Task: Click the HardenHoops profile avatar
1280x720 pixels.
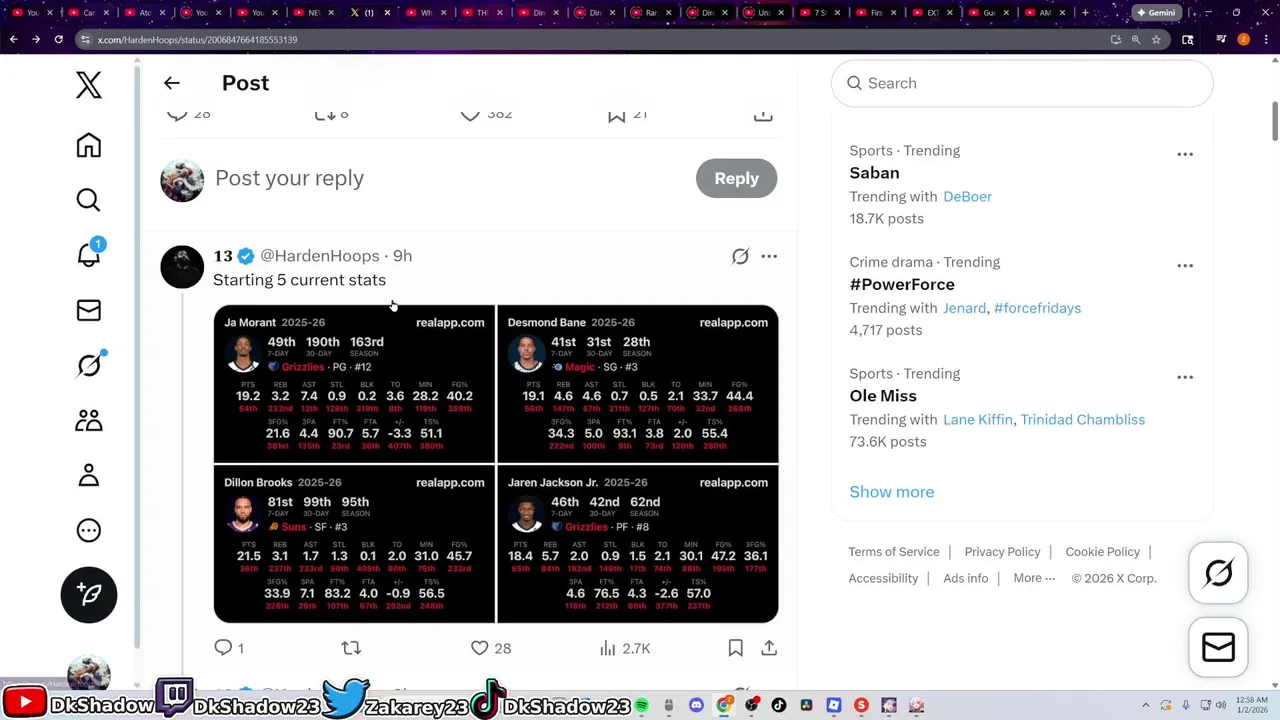Action: click(x=182, y=267)
